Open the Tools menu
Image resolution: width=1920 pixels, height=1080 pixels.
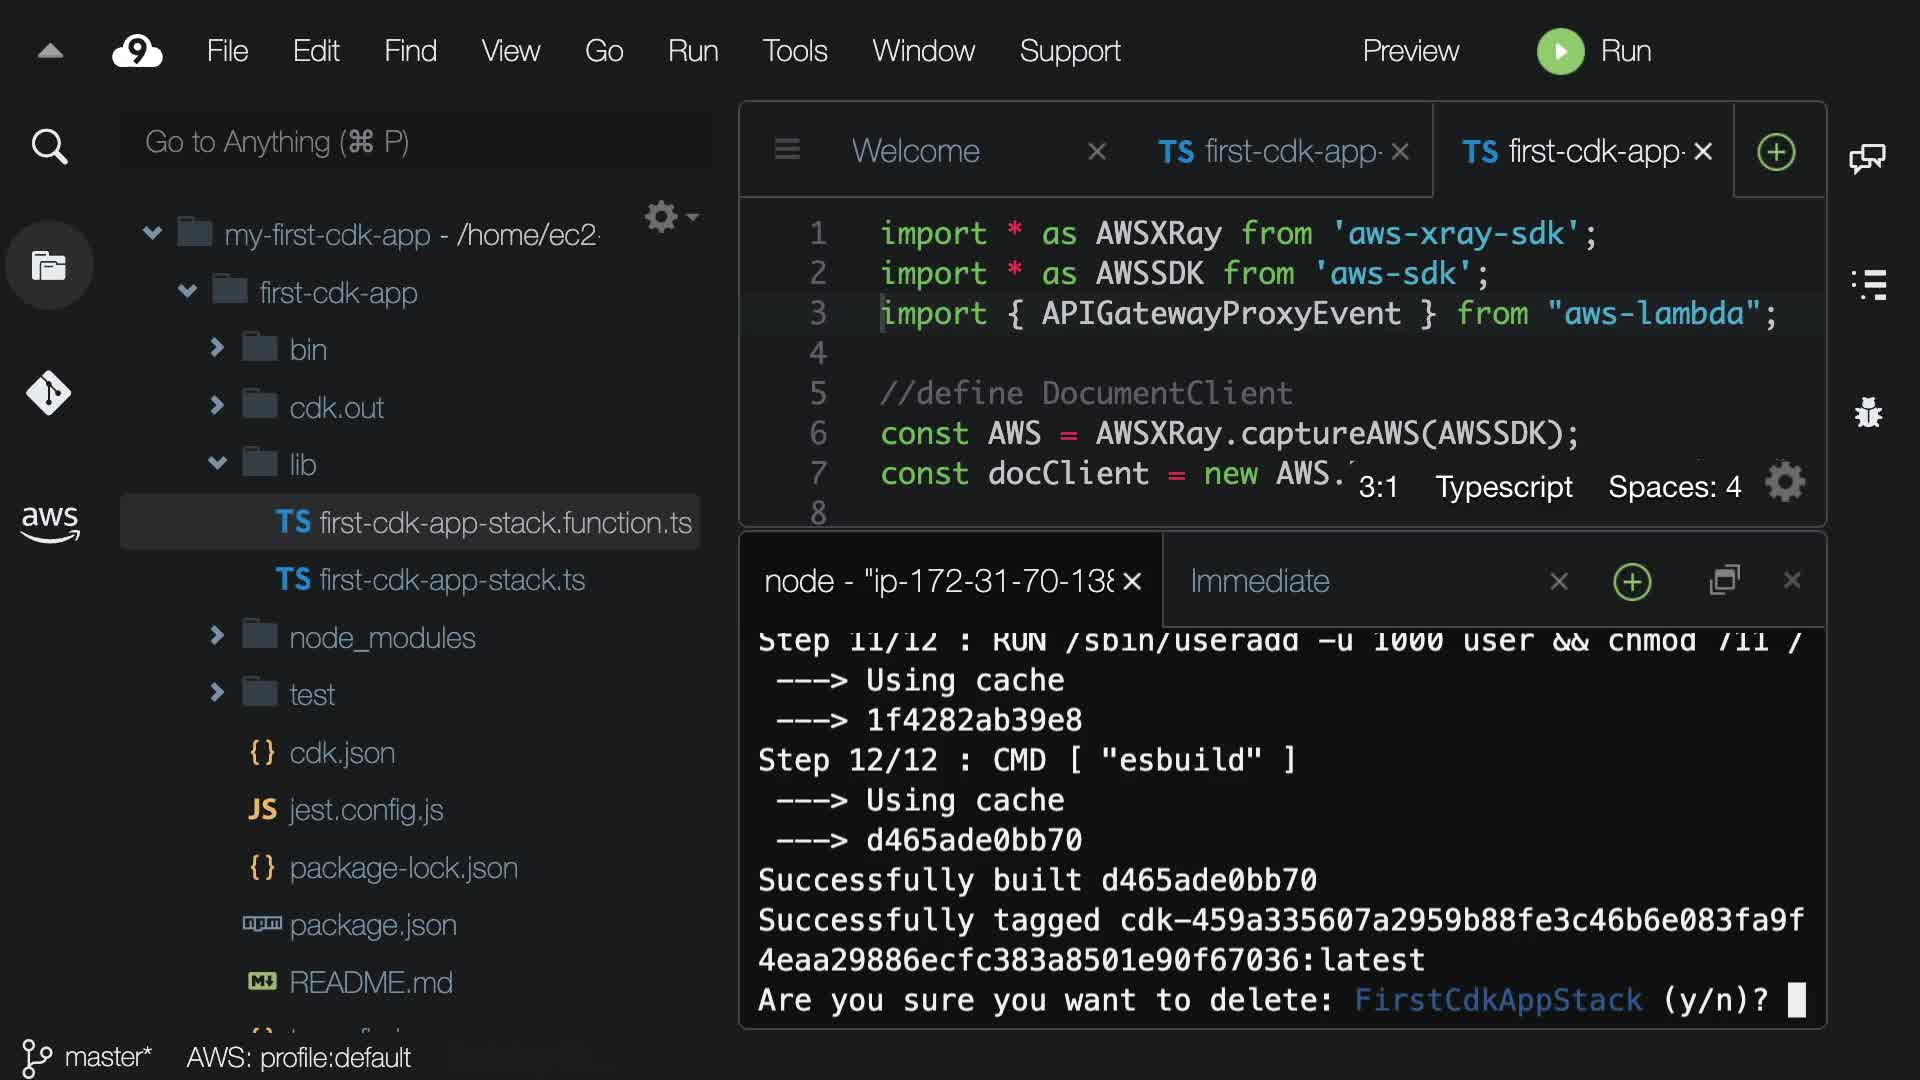click(x=794, y=51)
